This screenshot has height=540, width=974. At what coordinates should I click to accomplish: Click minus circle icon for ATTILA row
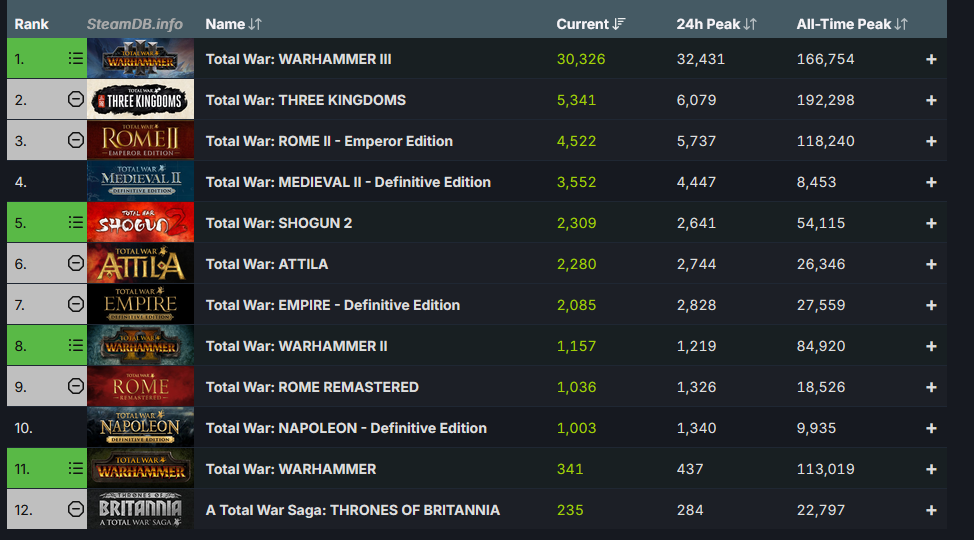click(x=76, y=263)
